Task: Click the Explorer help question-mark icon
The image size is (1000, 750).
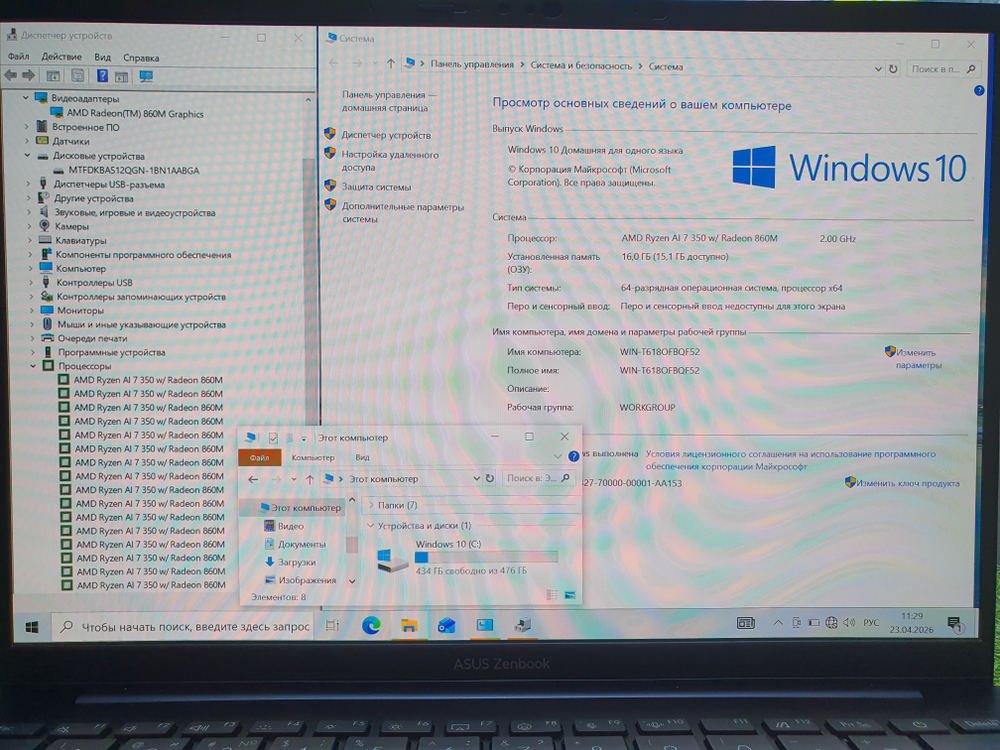Action: [573, 456]
